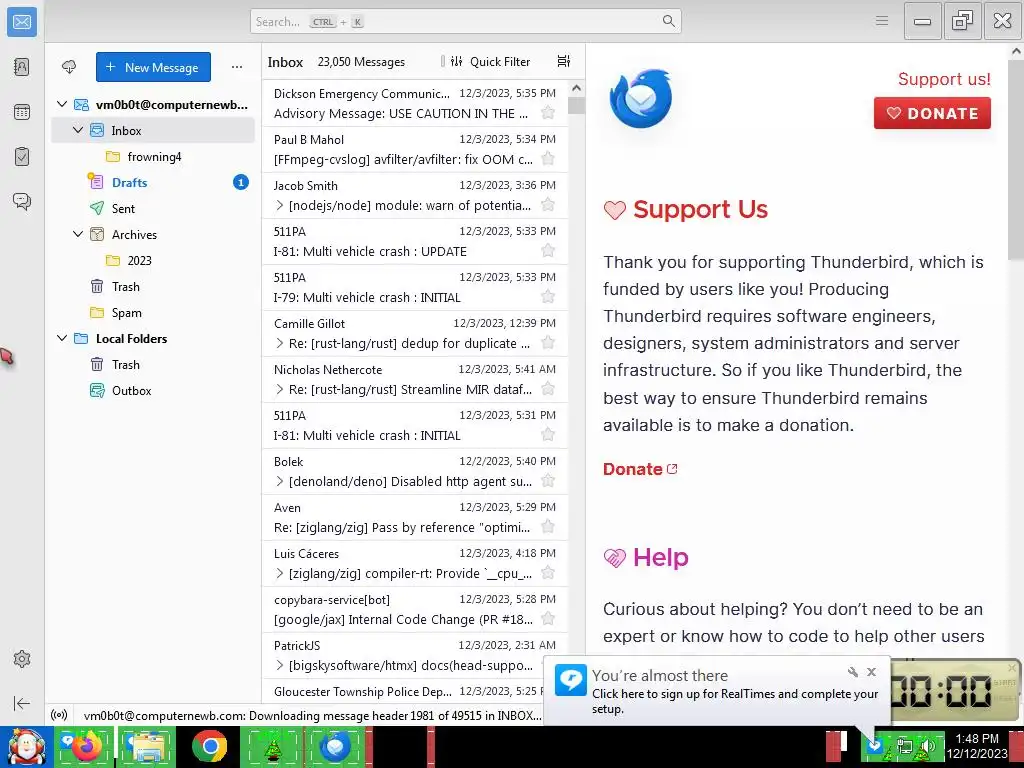Expand the Nicholas Nethercote thread

click(x=280, y=389)
